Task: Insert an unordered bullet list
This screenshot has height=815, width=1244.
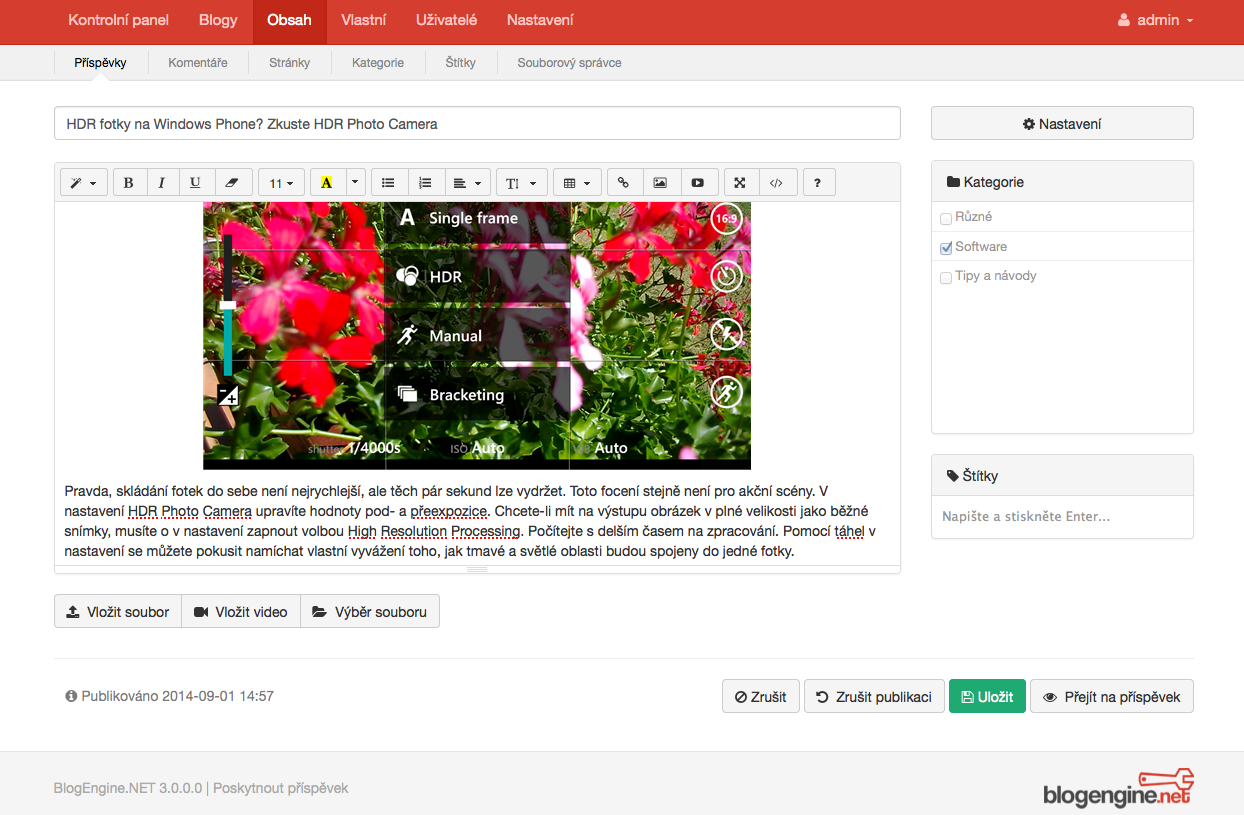Action: pos(388,183)
